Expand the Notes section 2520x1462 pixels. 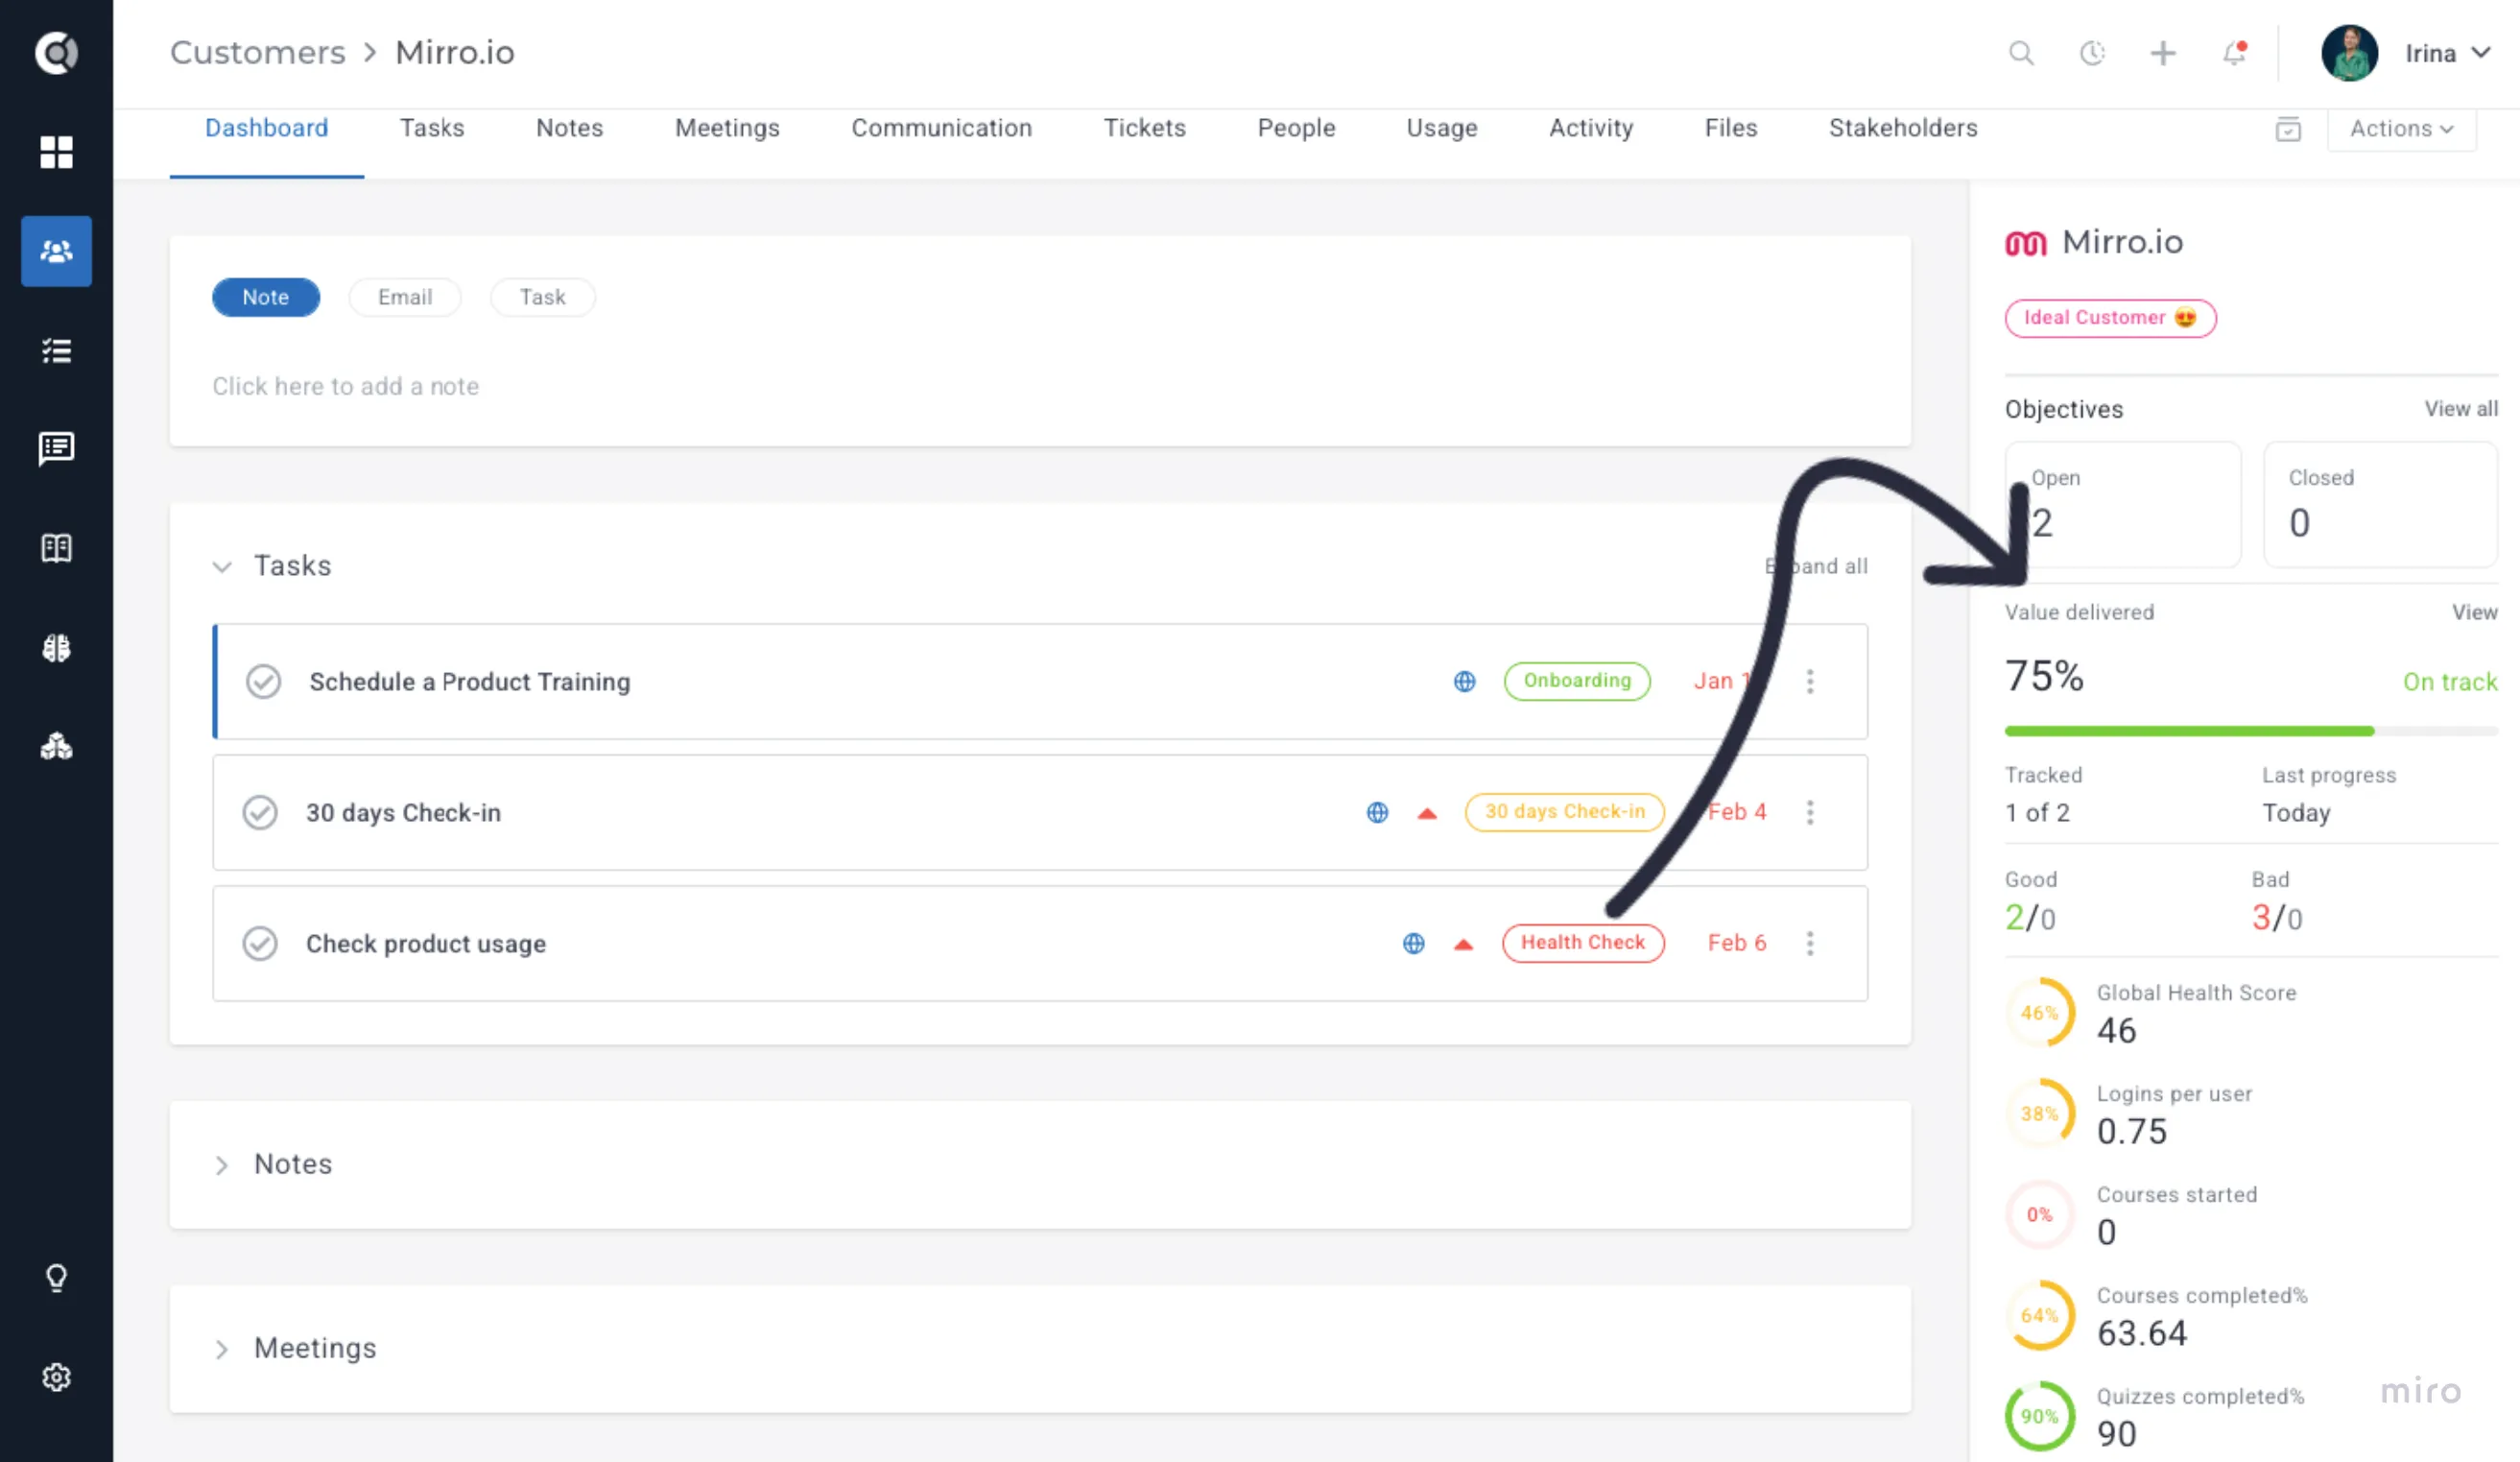(222, 1165)
